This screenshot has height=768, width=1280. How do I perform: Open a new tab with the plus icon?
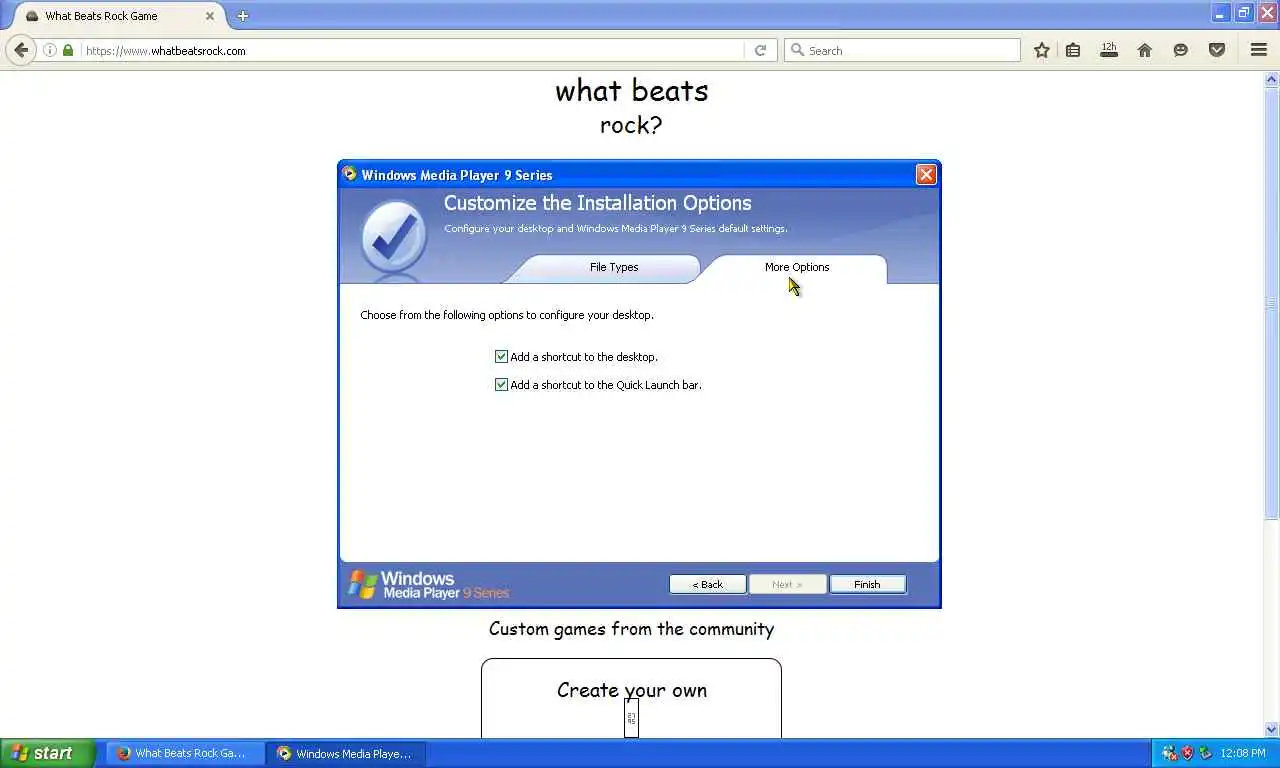[242, 16]
